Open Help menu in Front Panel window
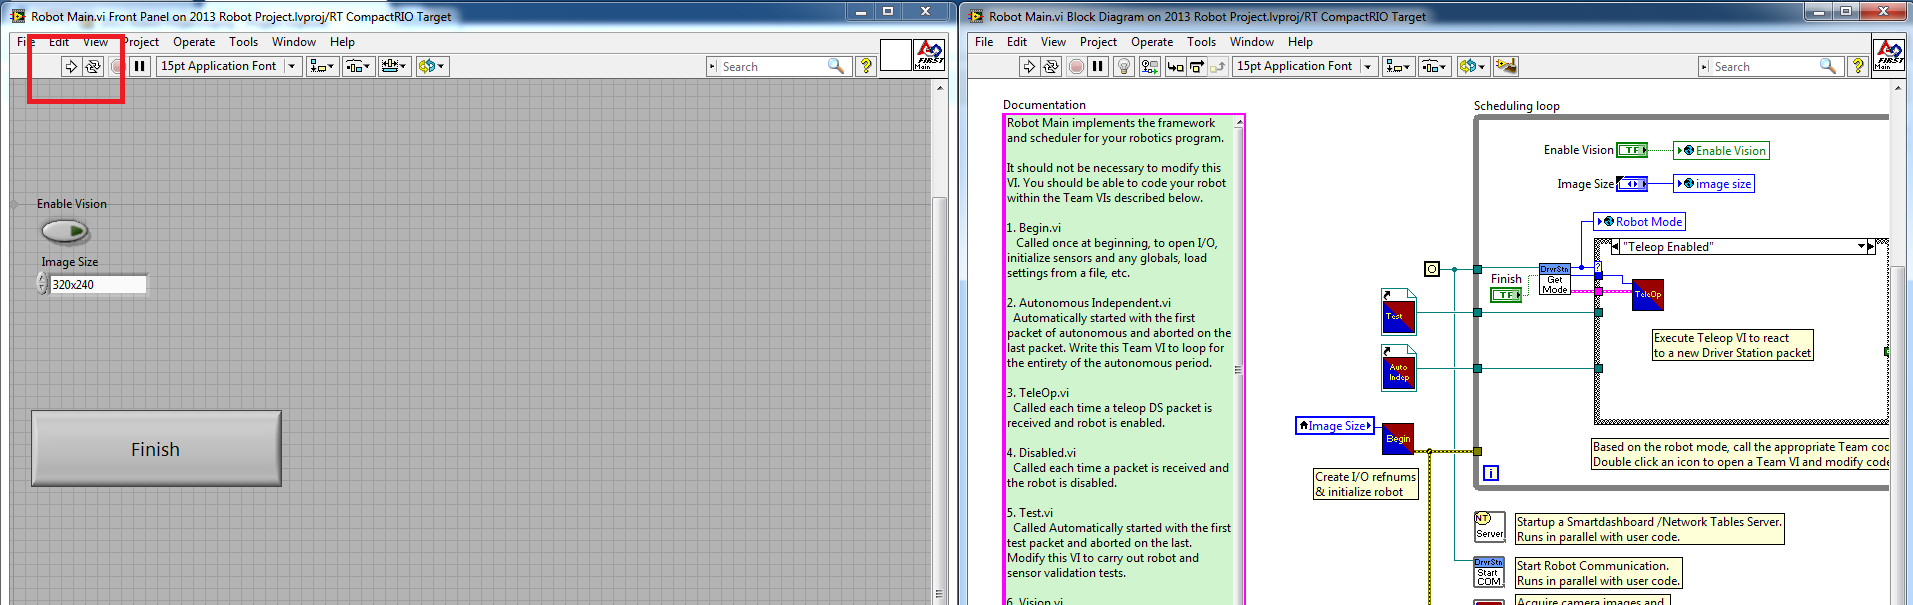 point(342,42)
